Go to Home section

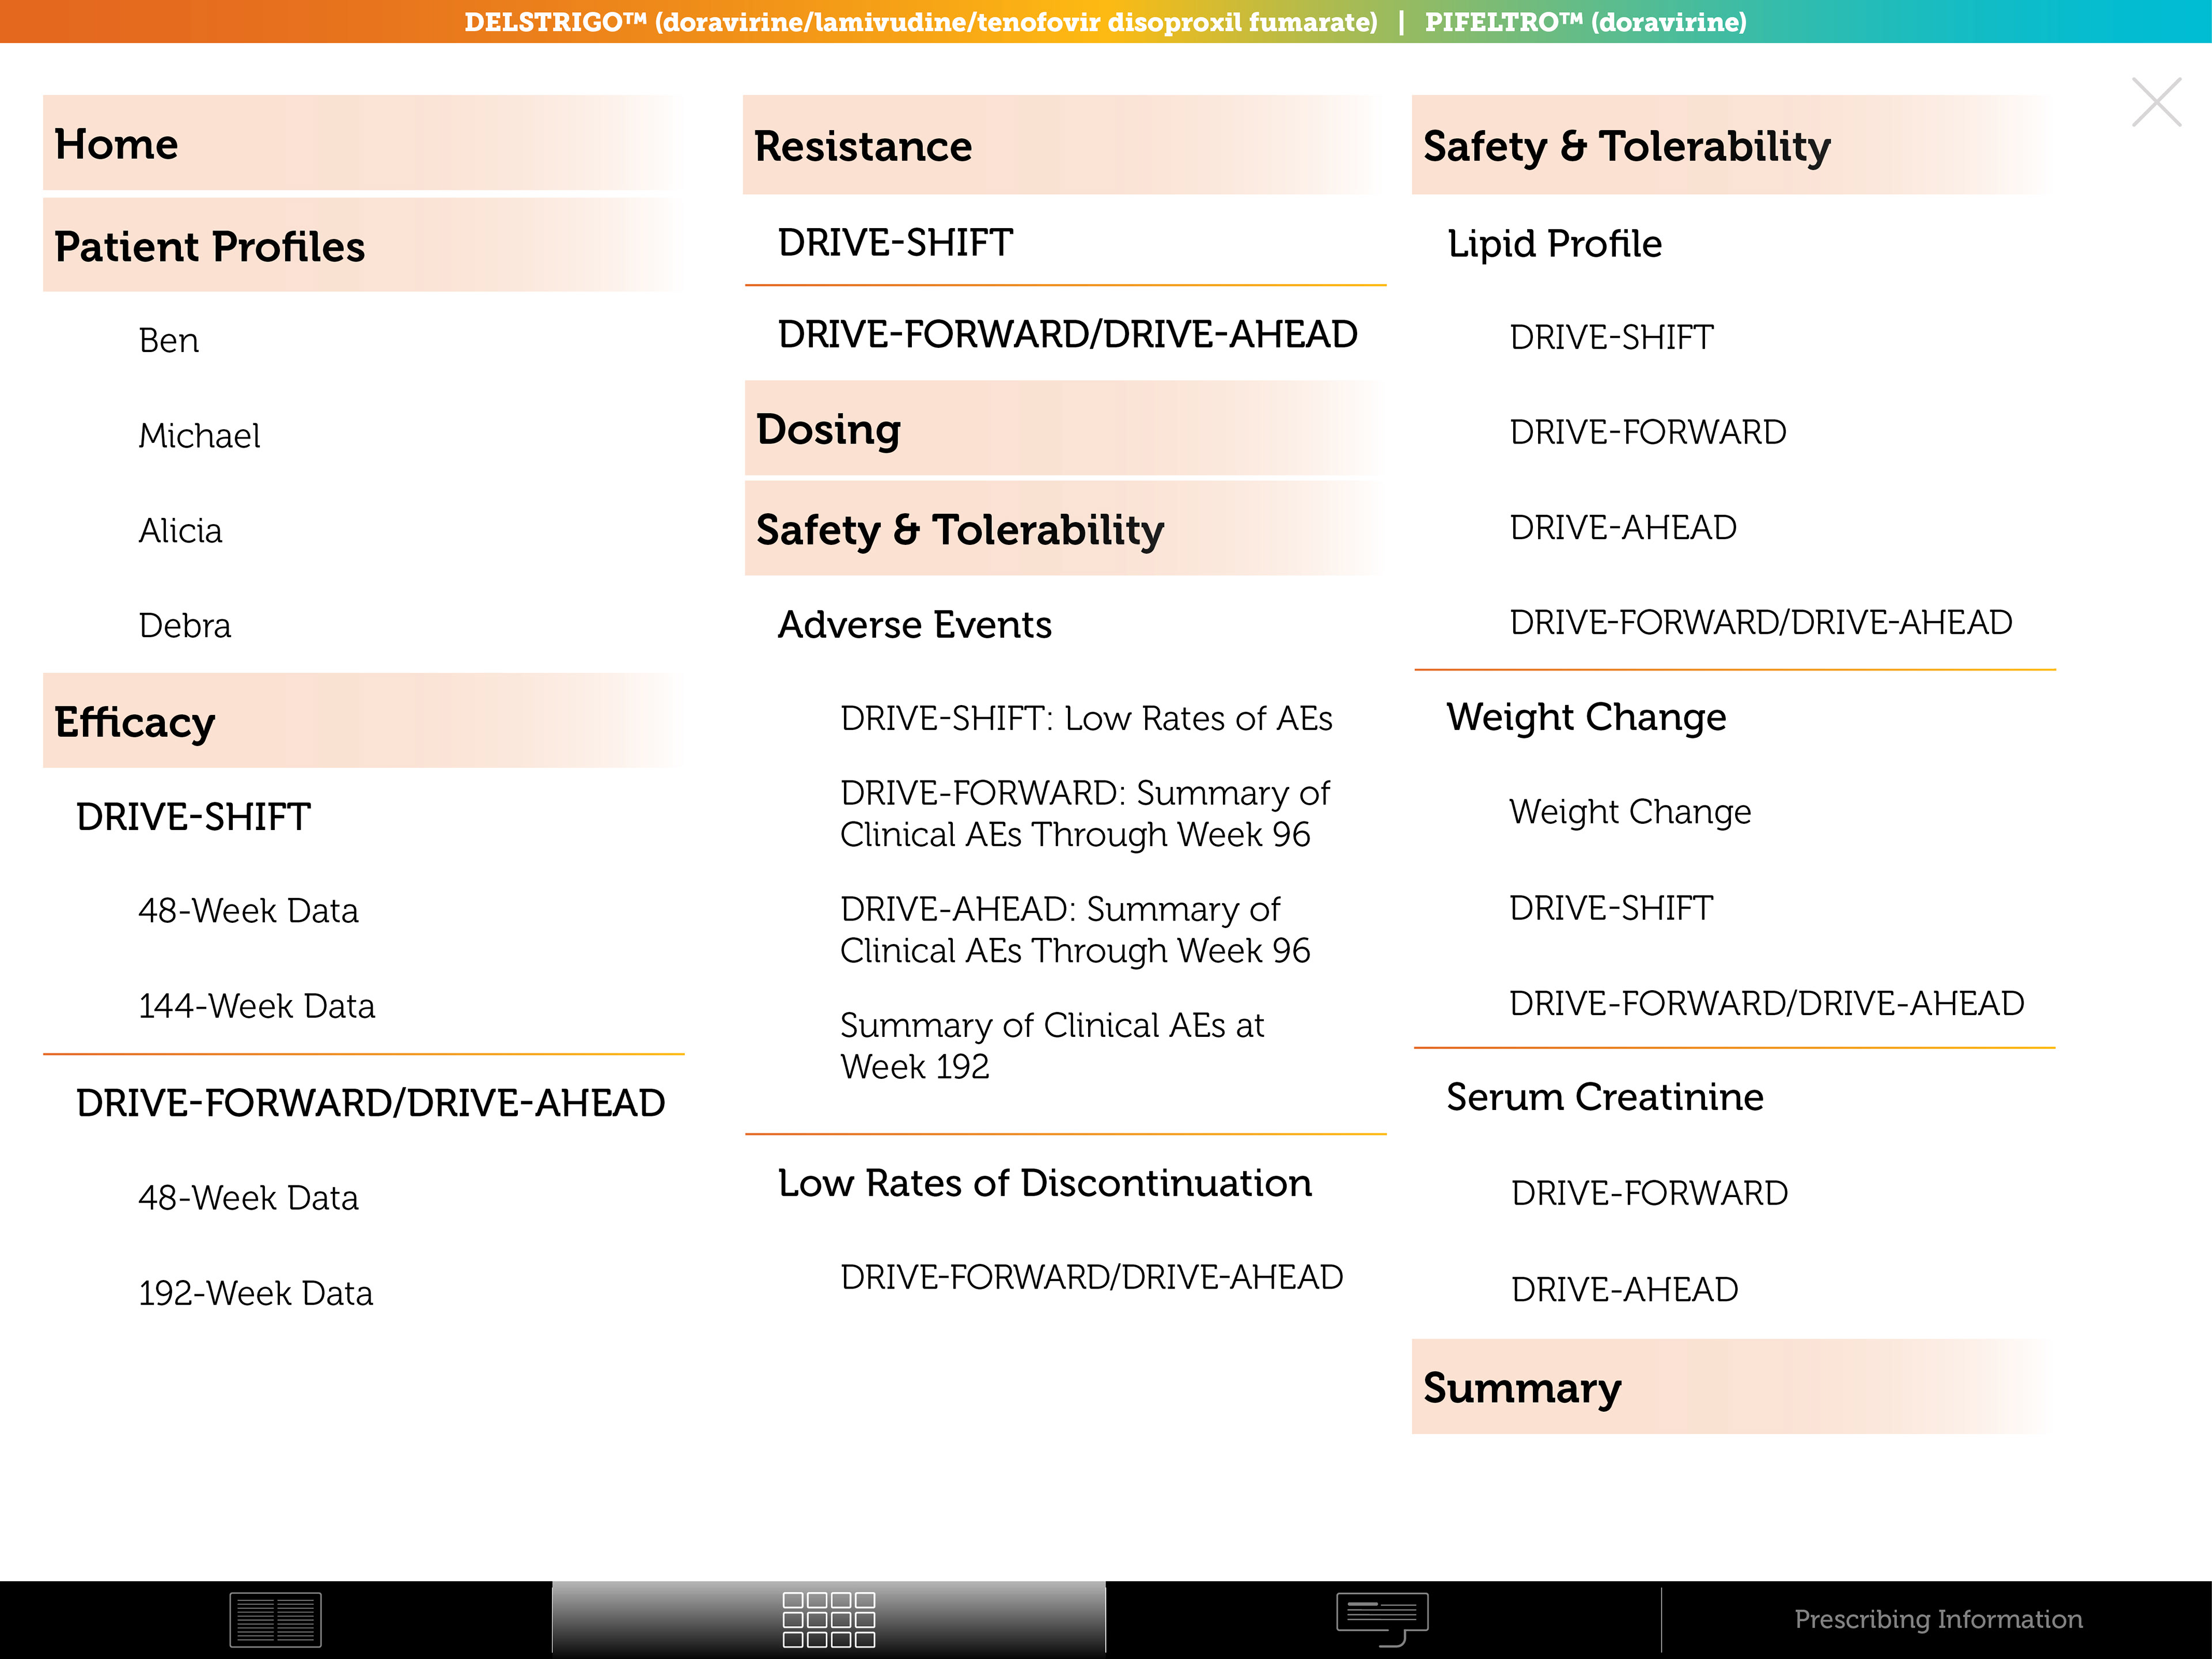click(116, 144)
